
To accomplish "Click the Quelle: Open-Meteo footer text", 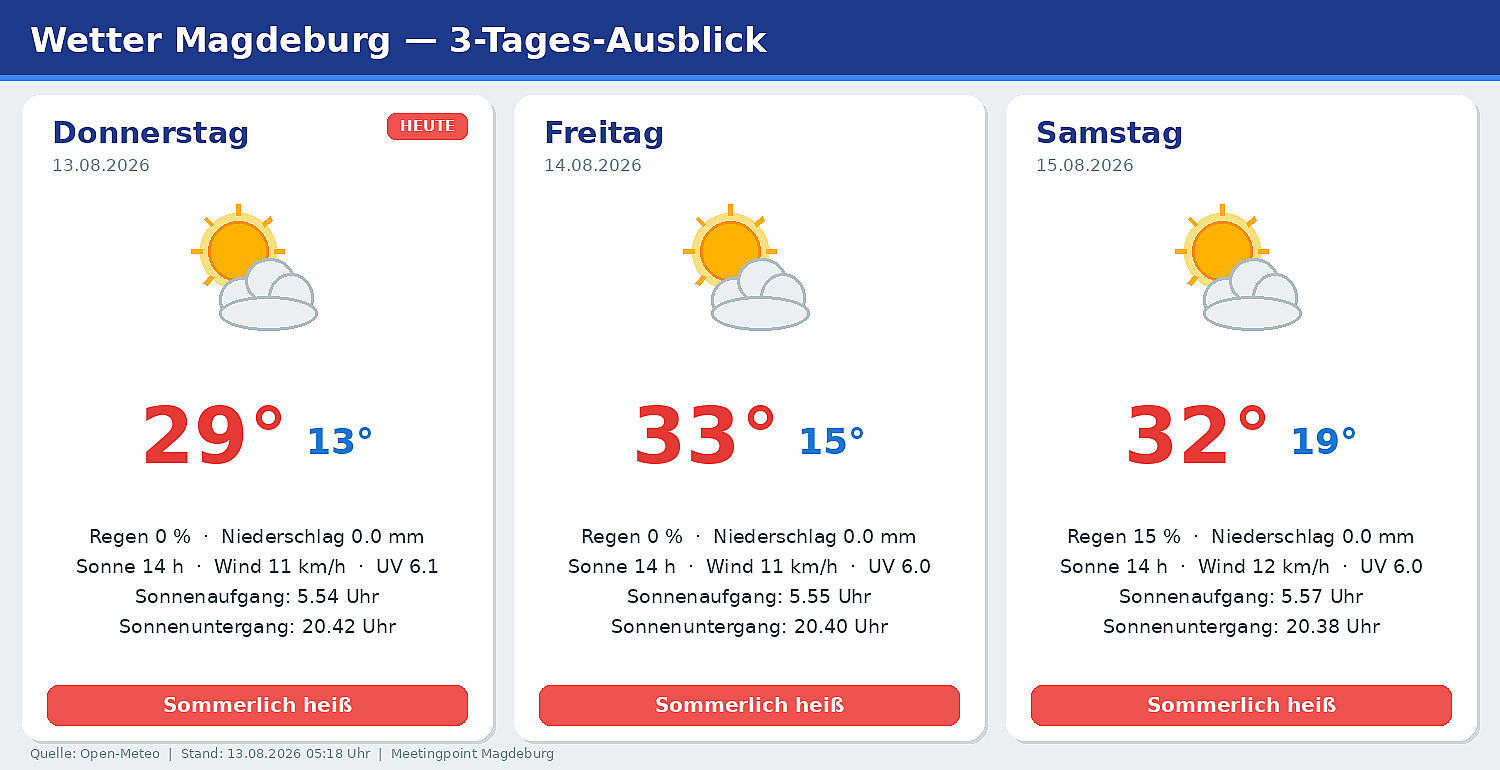I will [x=95, y=754].
